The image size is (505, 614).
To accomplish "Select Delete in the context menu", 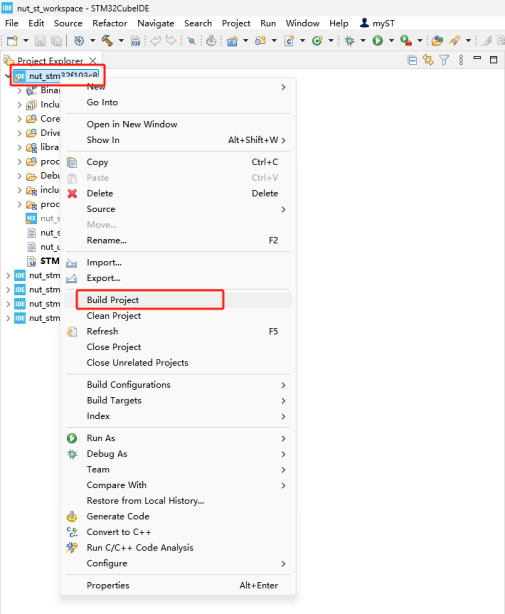I will point(178,193).
